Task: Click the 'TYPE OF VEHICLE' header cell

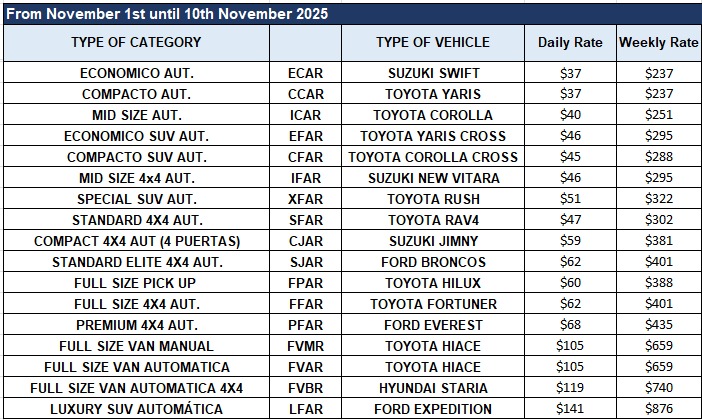Action: coord(433,43)
